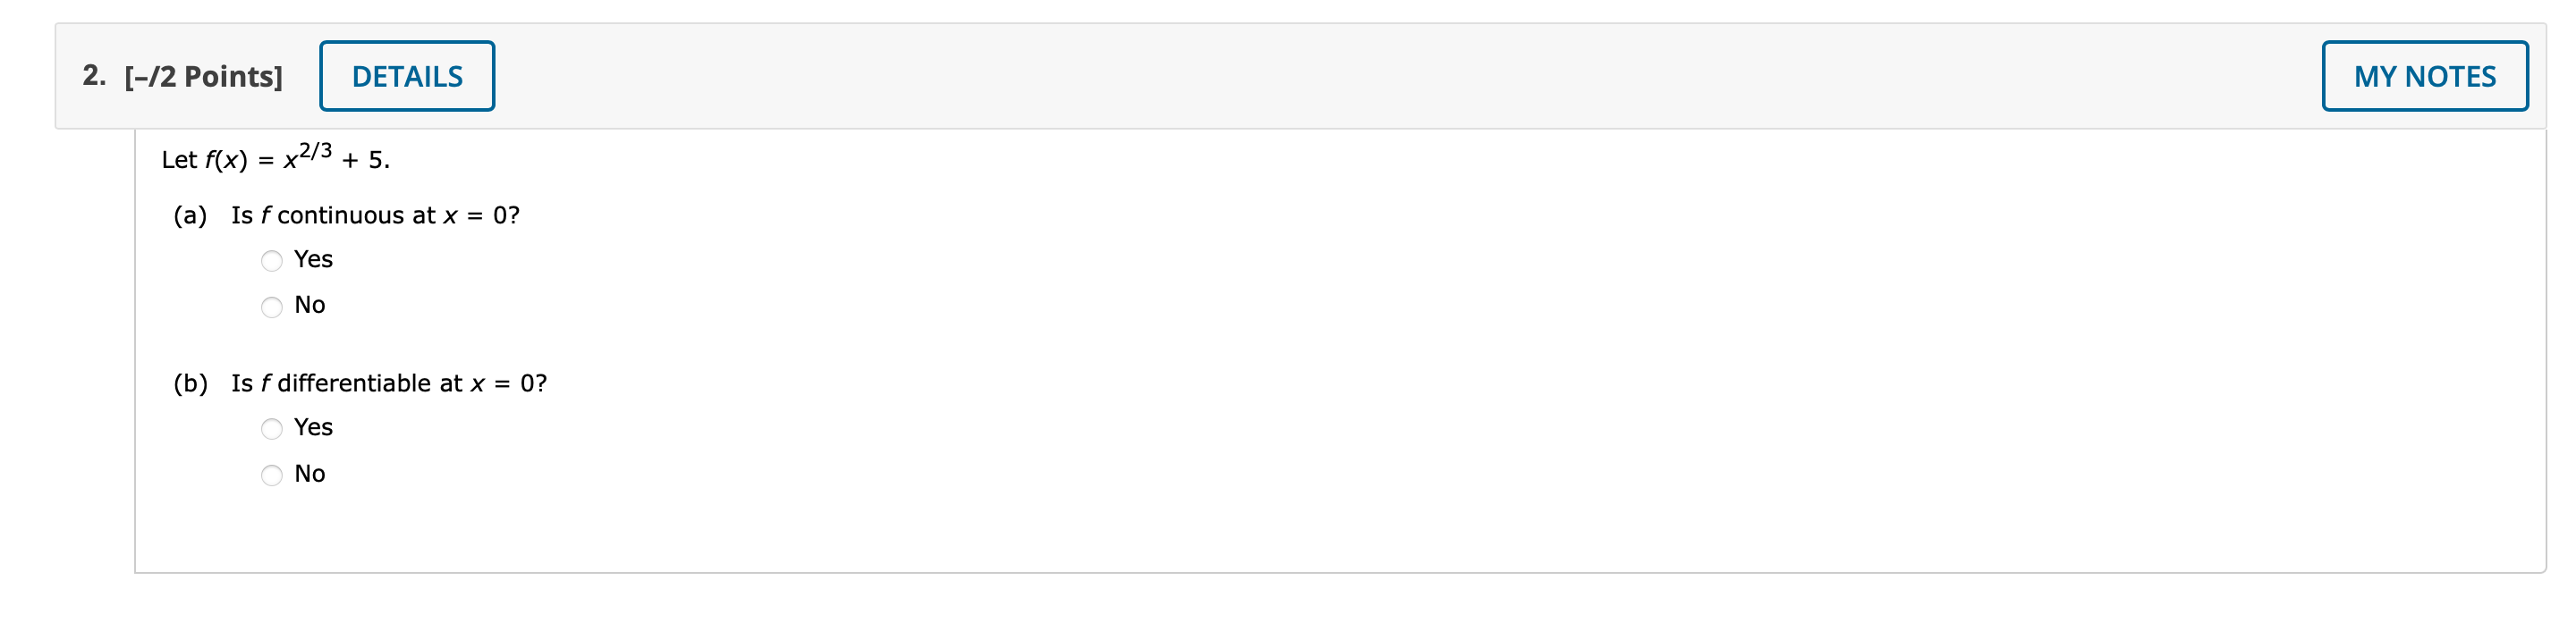2576x631 pixels.
Task: Click the "Yes" label under part (b)
Action: [312, 427]
